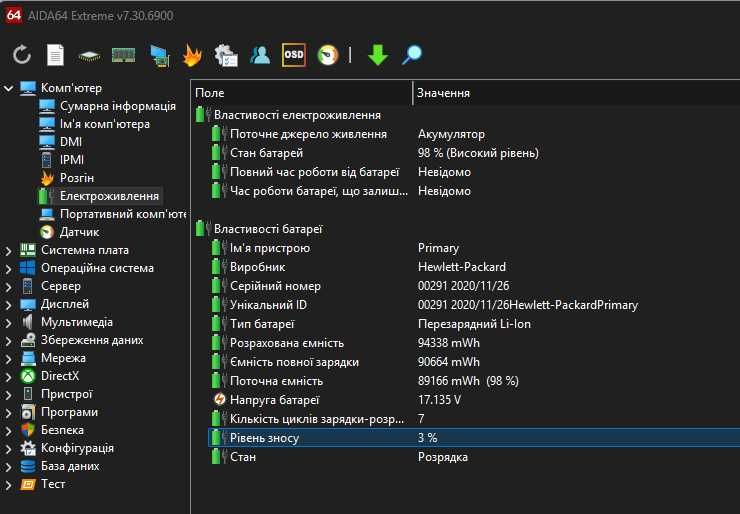Image resolution: width=740 pixels, height=514 pixels.
Task: Select the Рівень зносу row
Action: (474, 438)
